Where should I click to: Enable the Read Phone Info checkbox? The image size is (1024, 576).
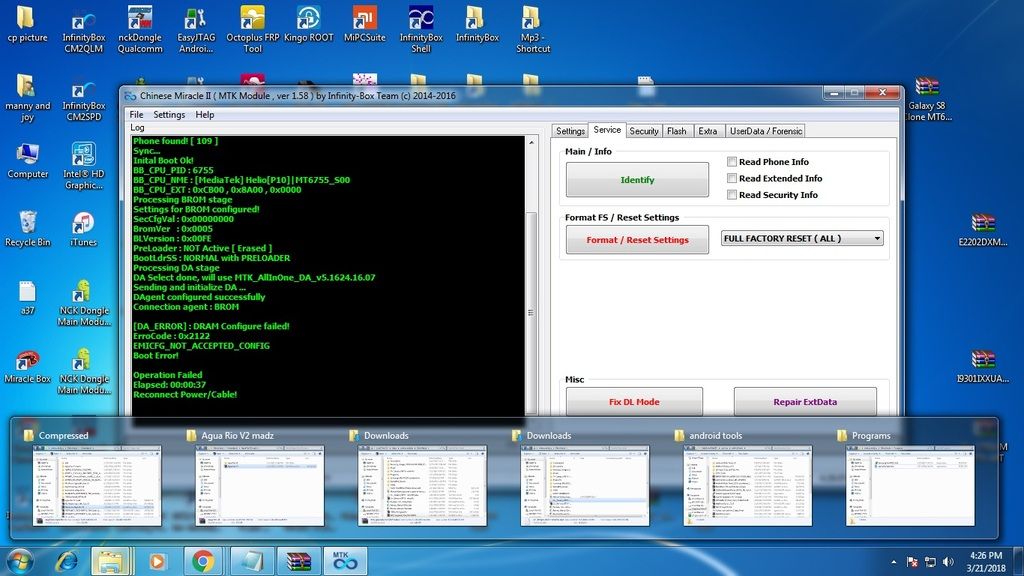[732, 162]
